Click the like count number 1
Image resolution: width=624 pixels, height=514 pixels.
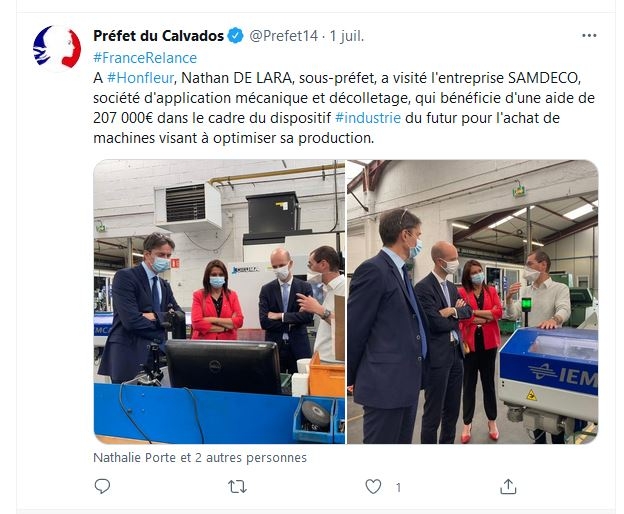point(398,487)
